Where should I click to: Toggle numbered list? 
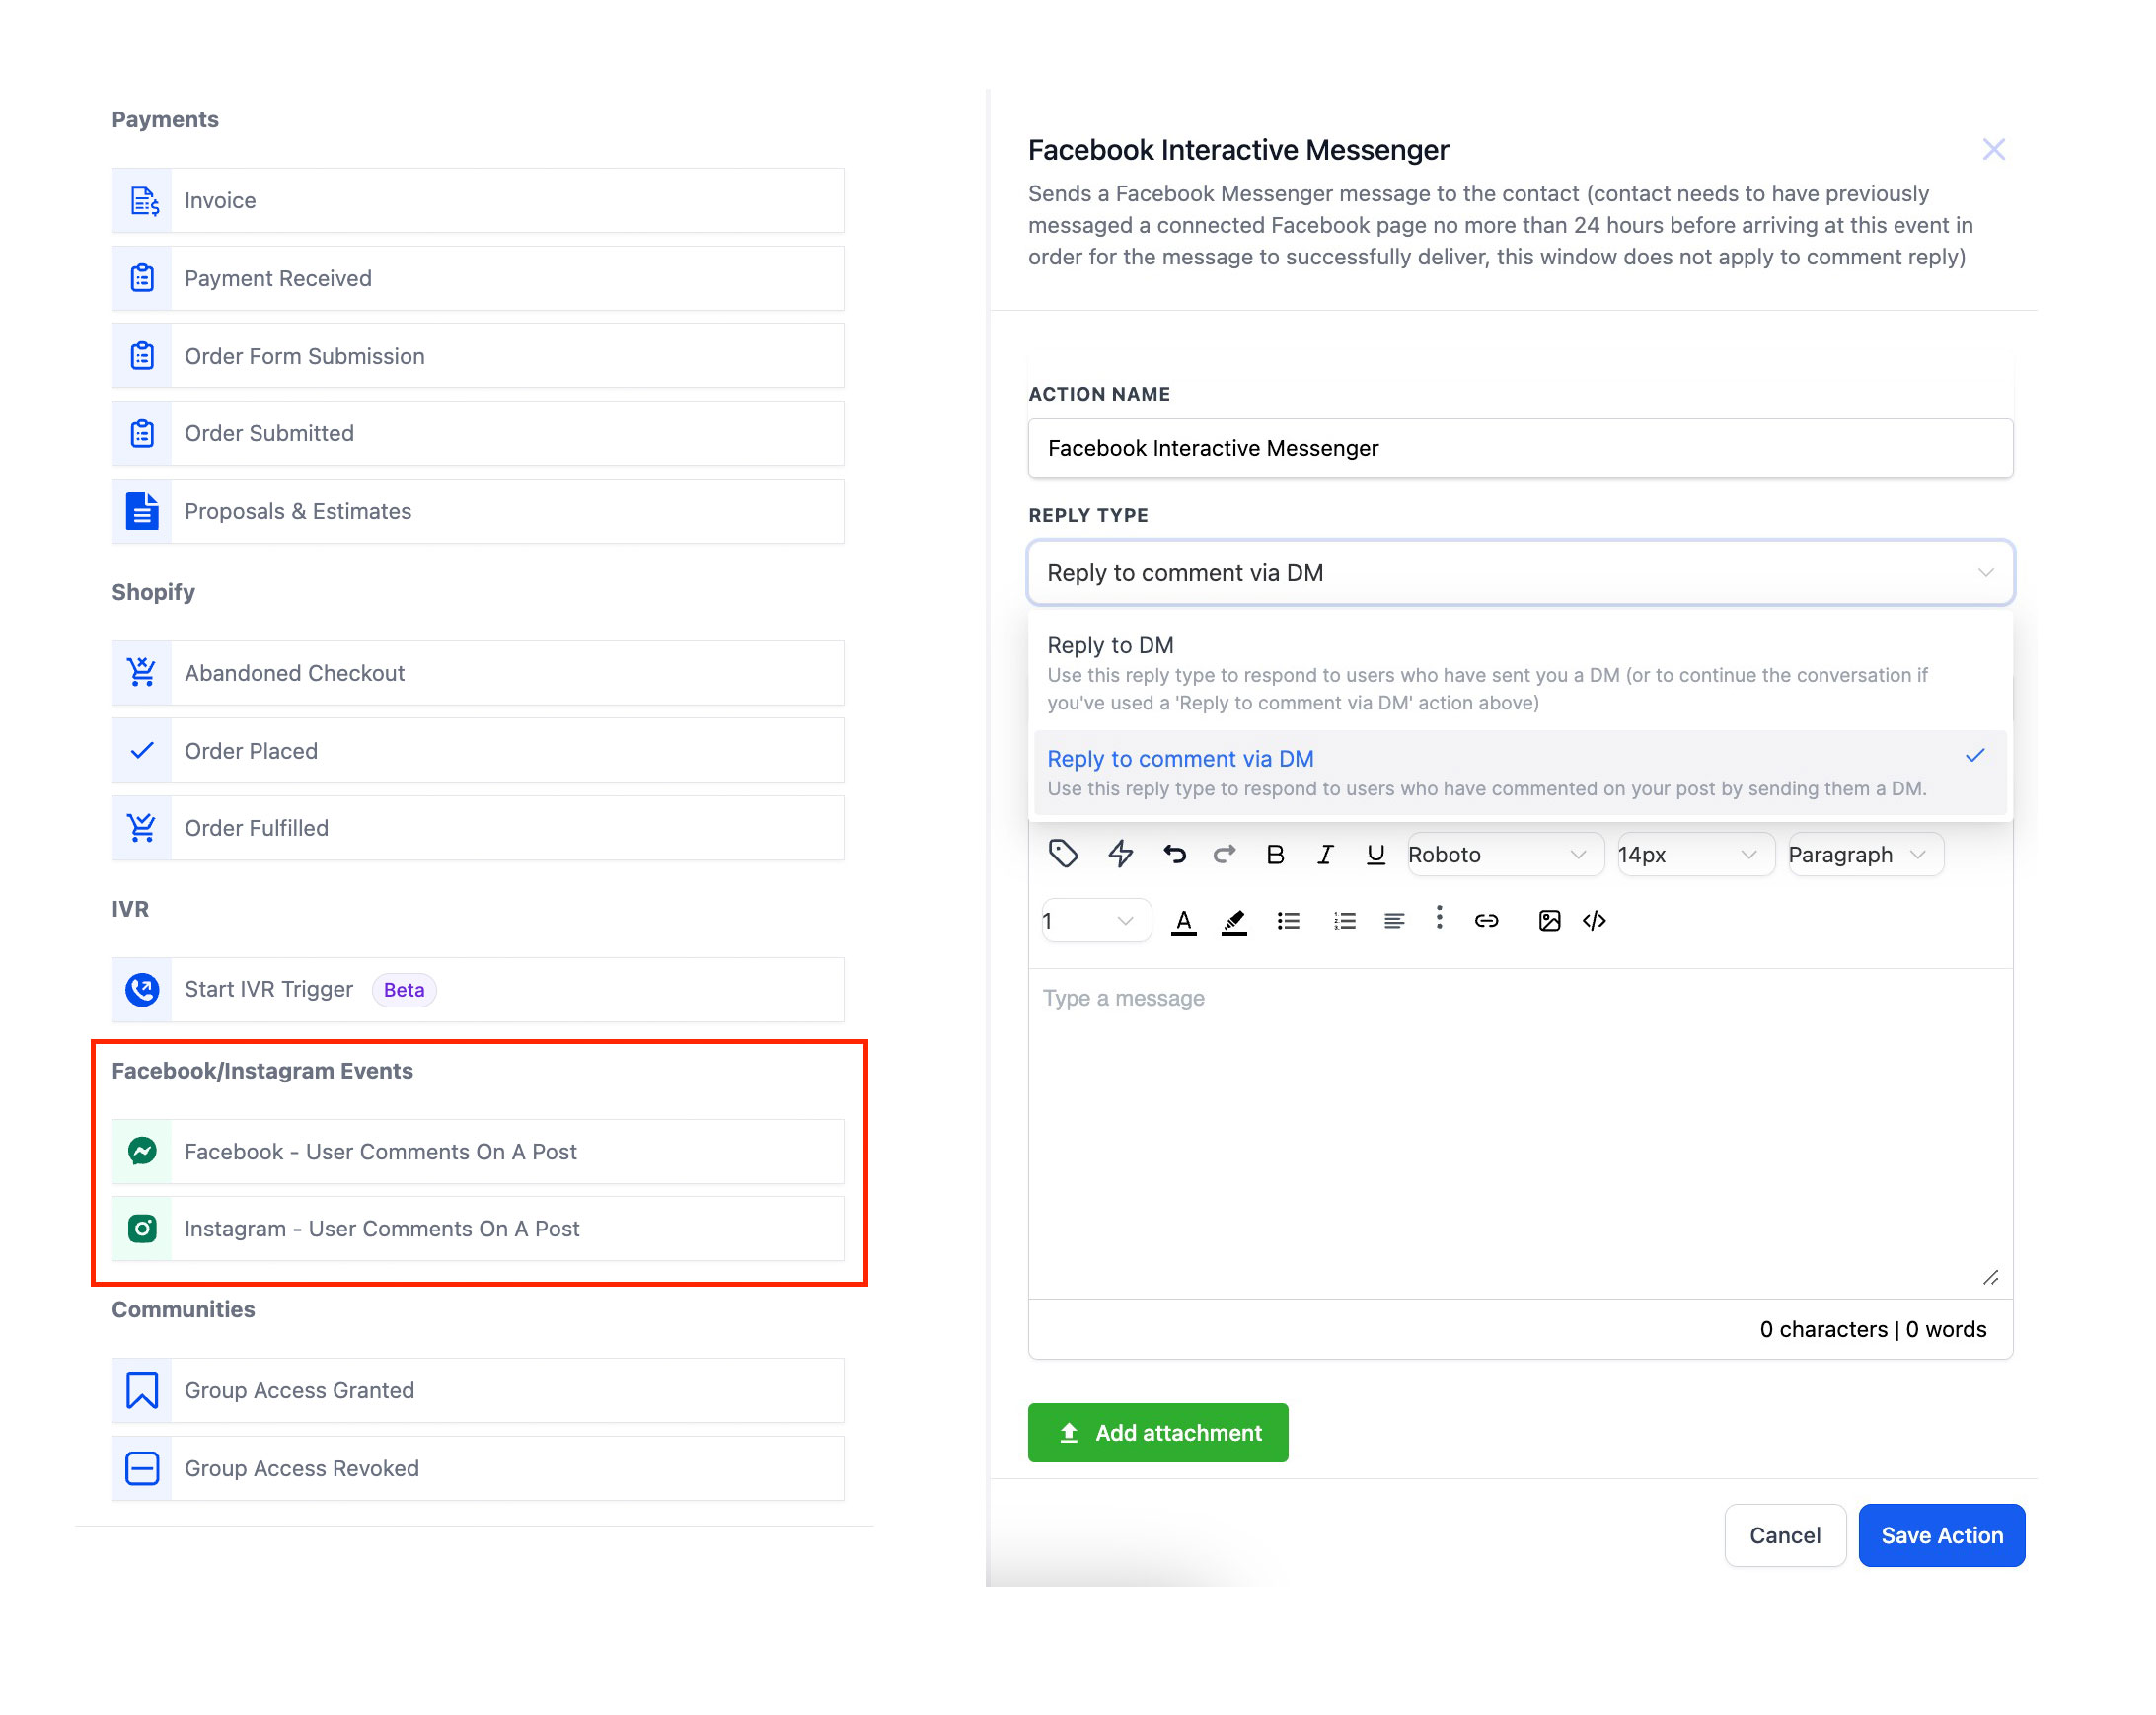pyautogui.click(x=1344, y=921)
